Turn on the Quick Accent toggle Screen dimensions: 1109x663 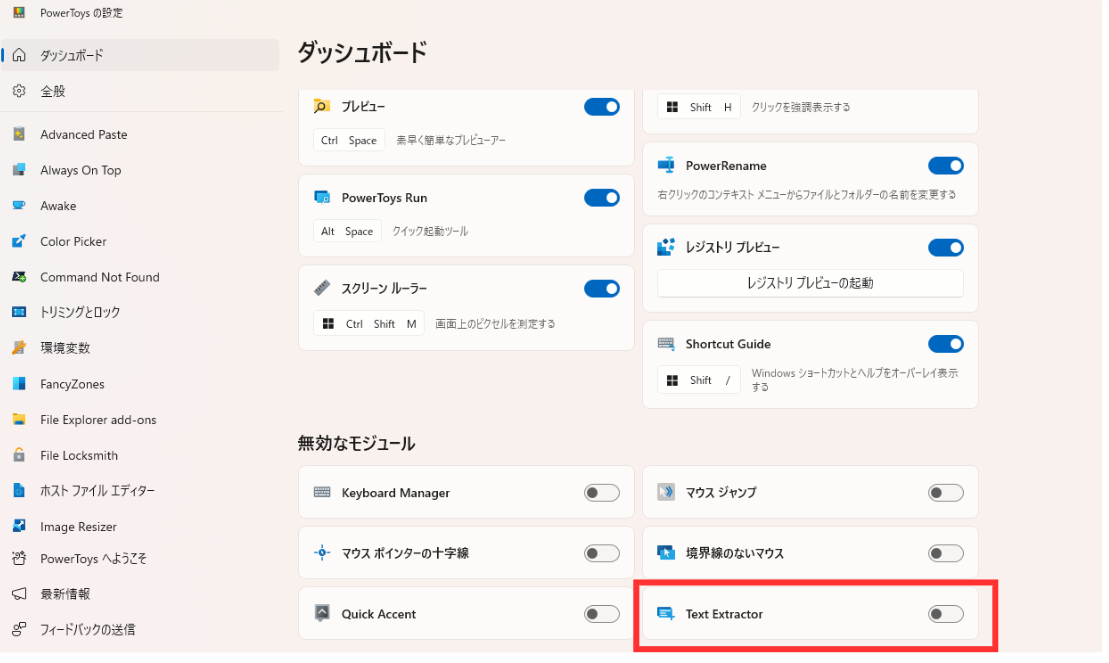[602, 613]
